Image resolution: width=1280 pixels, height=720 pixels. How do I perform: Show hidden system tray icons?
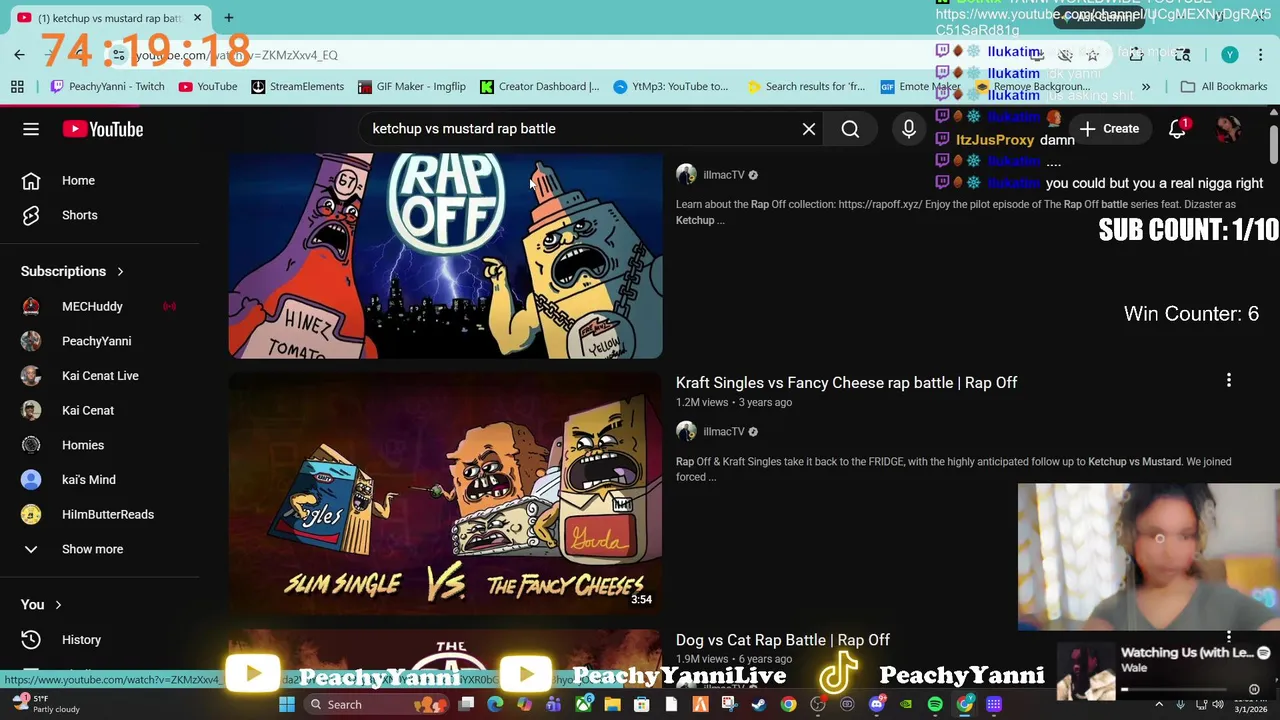[1160, 705]
